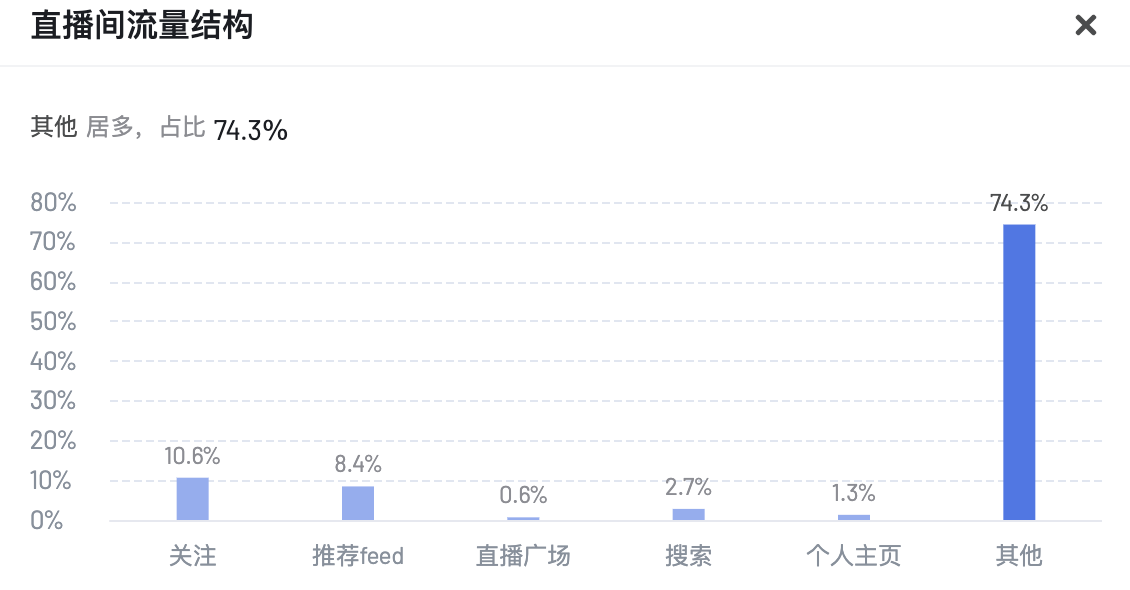1130x590 pixels.
Task: Click the 直播间流量结构 title
Action: pos(142,26)
